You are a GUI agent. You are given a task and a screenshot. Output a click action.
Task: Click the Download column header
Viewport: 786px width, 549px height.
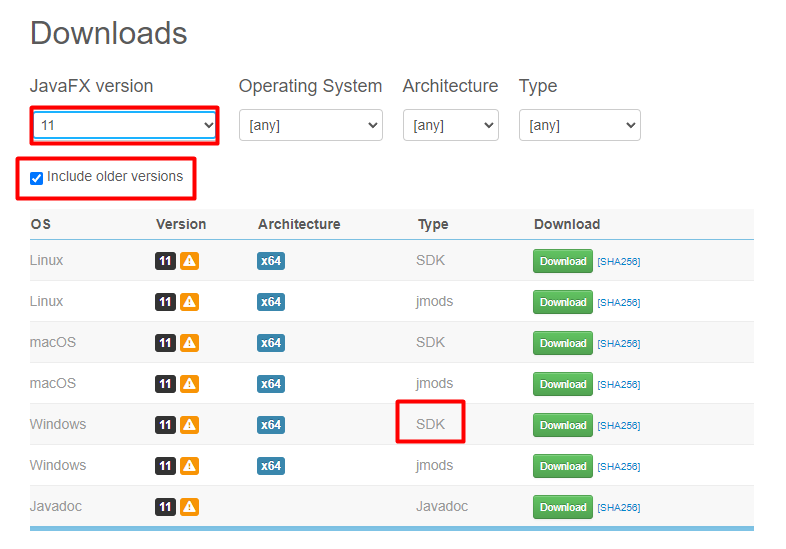[x=567, y=224]
